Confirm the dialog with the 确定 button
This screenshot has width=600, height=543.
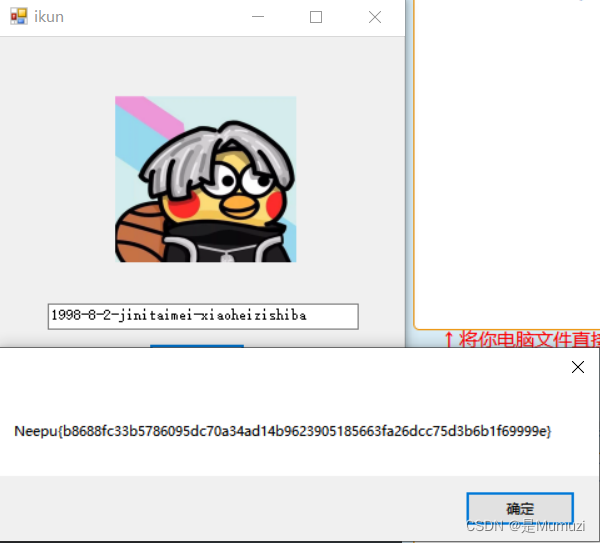tap(520, 508)
